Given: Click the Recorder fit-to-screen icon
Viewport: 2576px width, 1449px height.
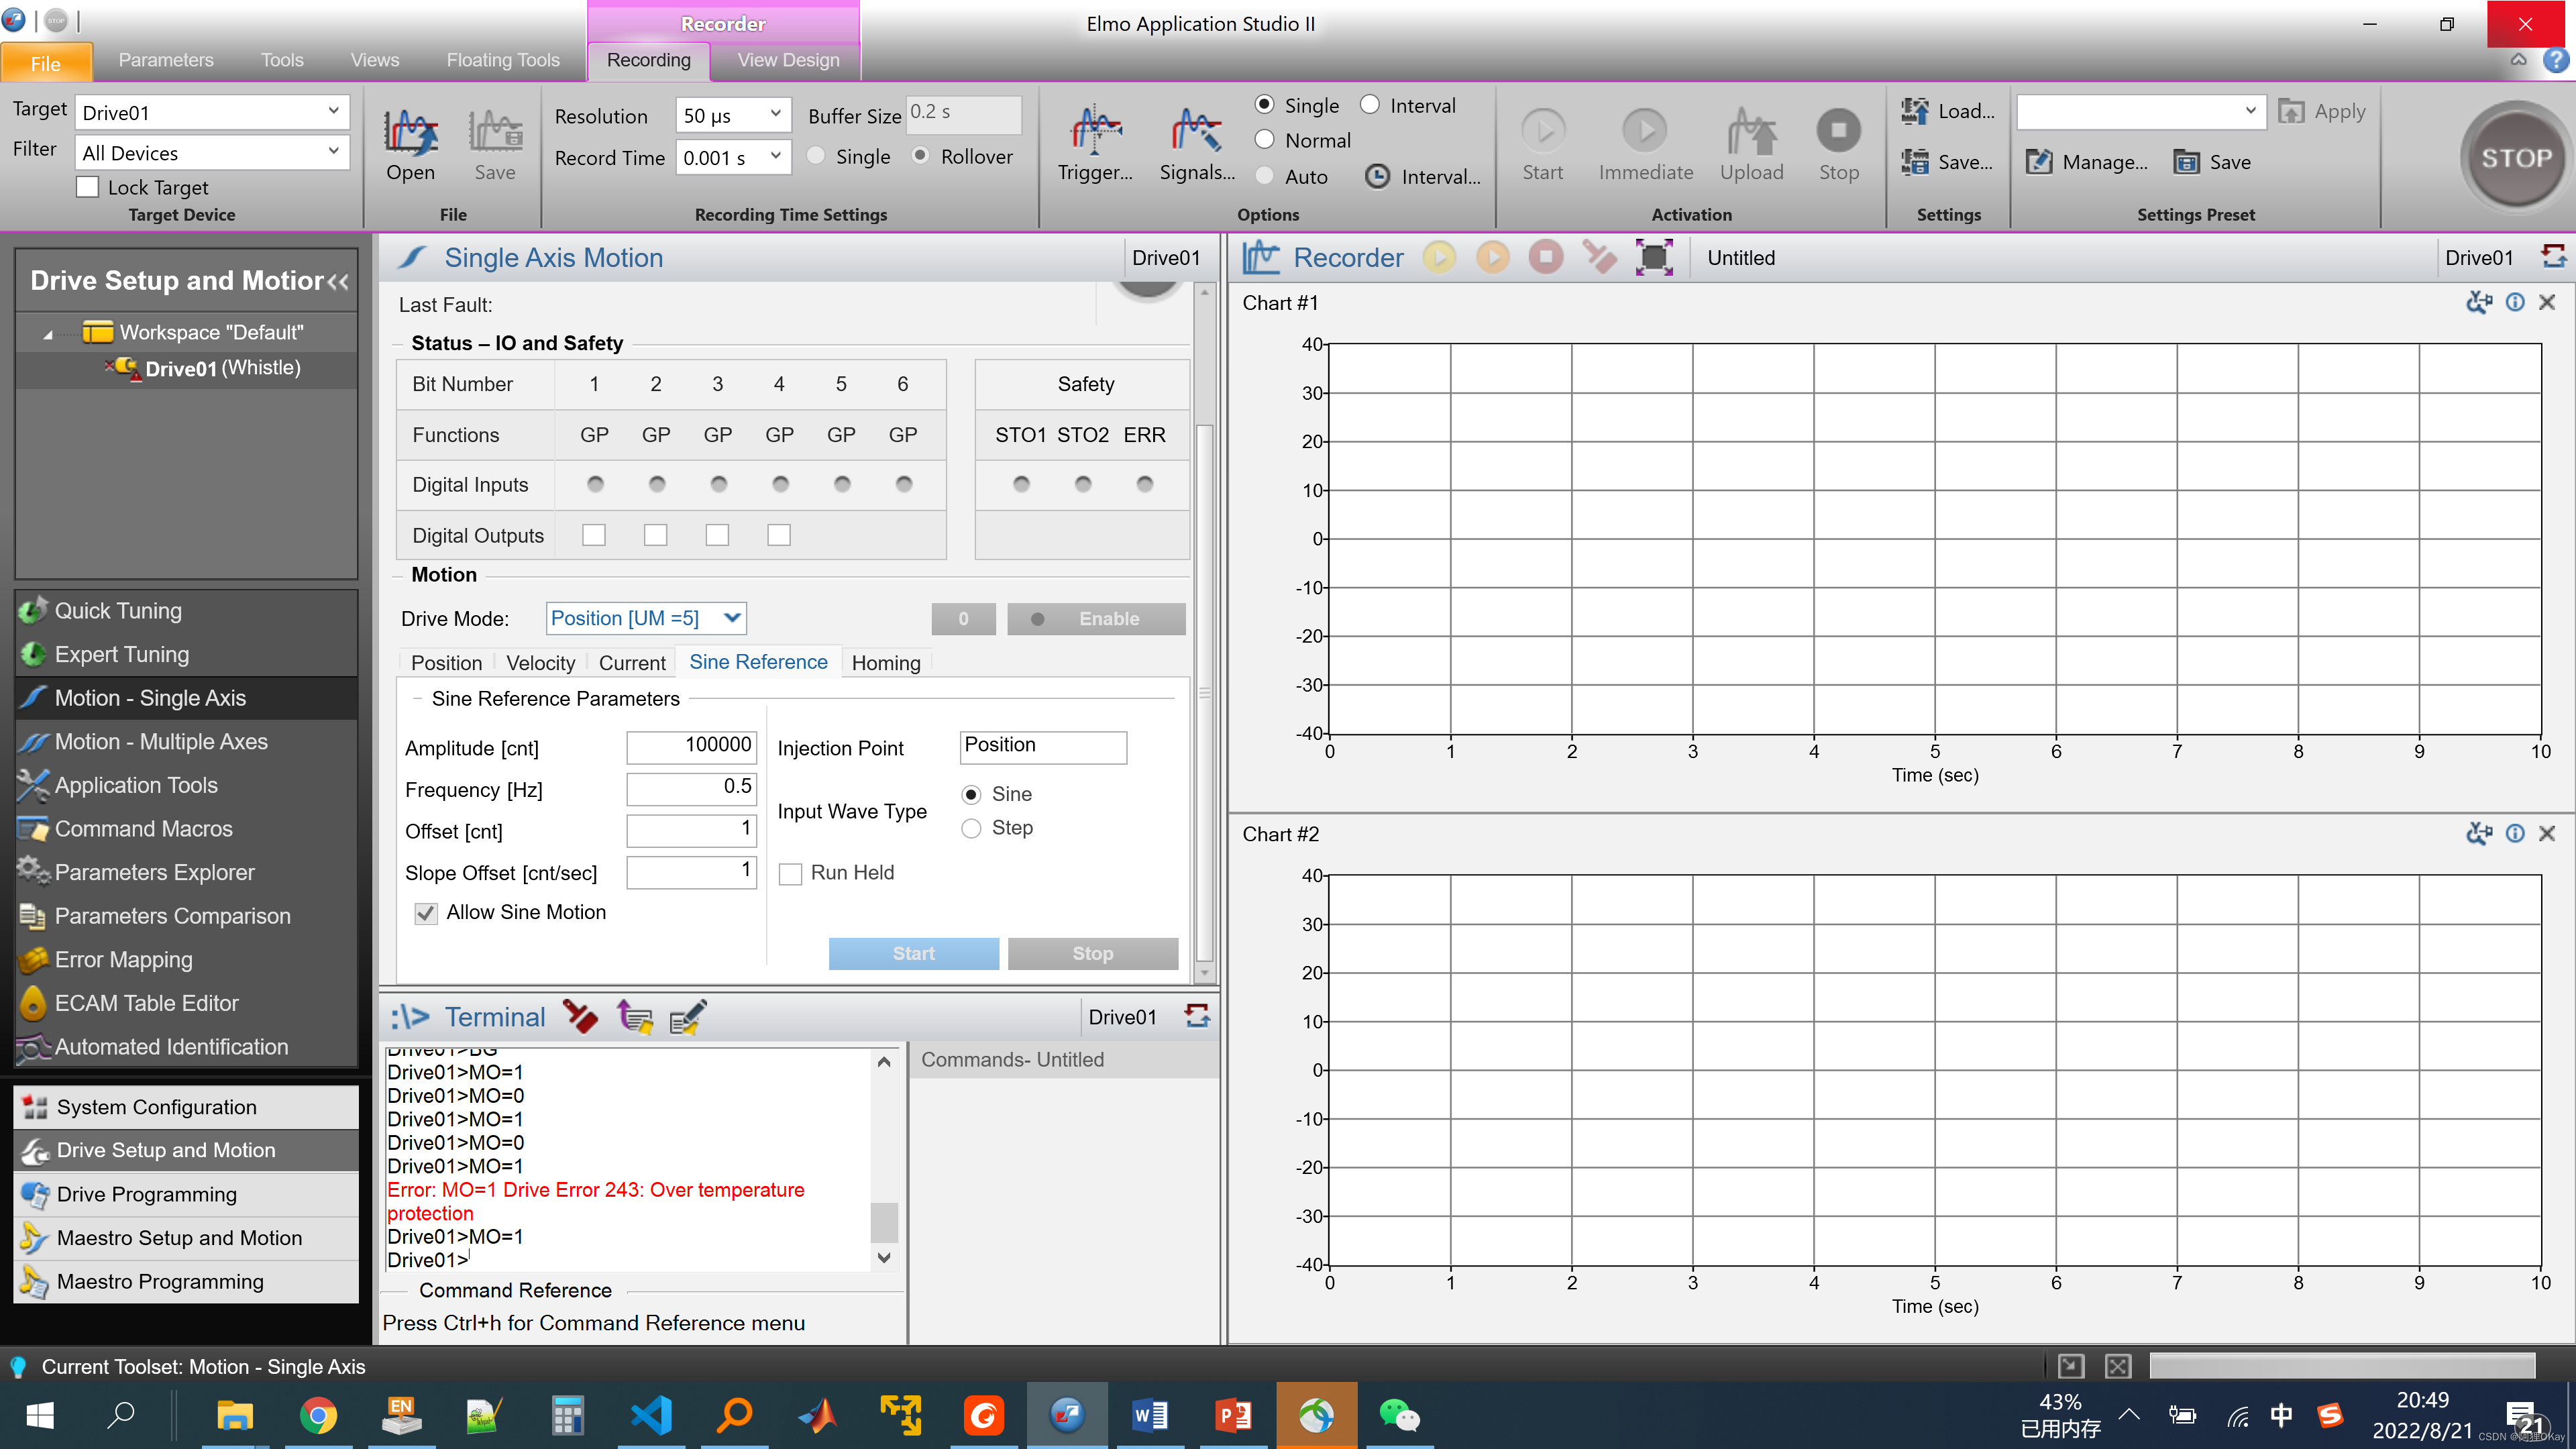Looking at the screenshot, I should click(x=1653, y=258).
